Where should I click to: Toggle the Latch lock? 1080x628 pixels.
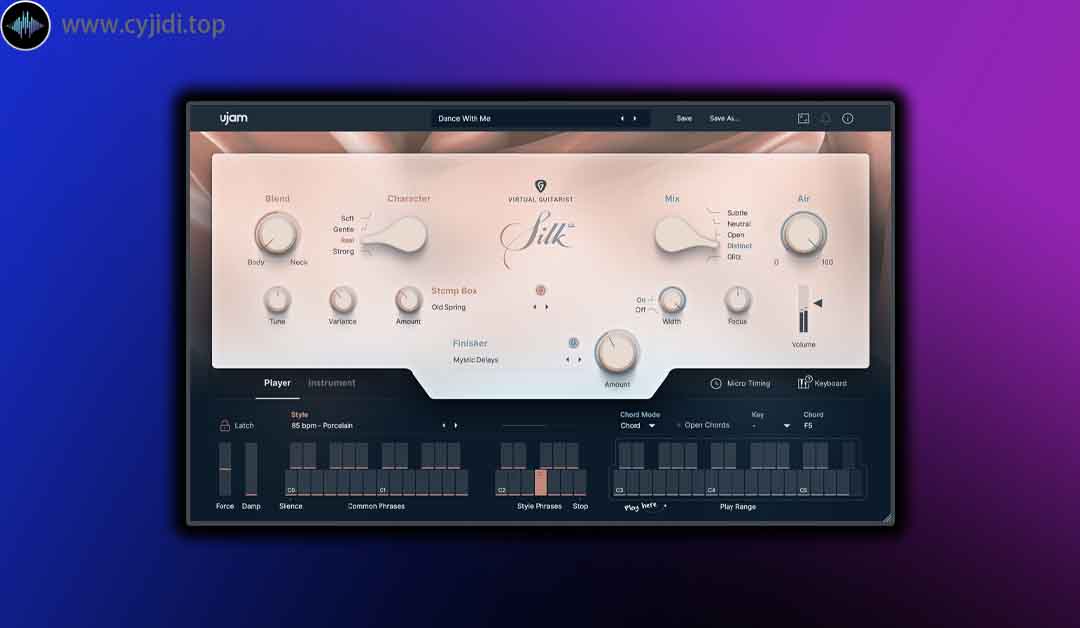(225, 426)
